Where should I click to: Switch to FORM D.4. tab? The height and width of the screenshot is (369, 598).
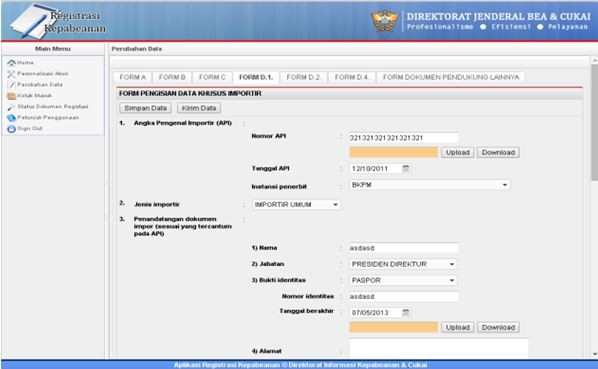pyautogui.click(x=352, y=77)
